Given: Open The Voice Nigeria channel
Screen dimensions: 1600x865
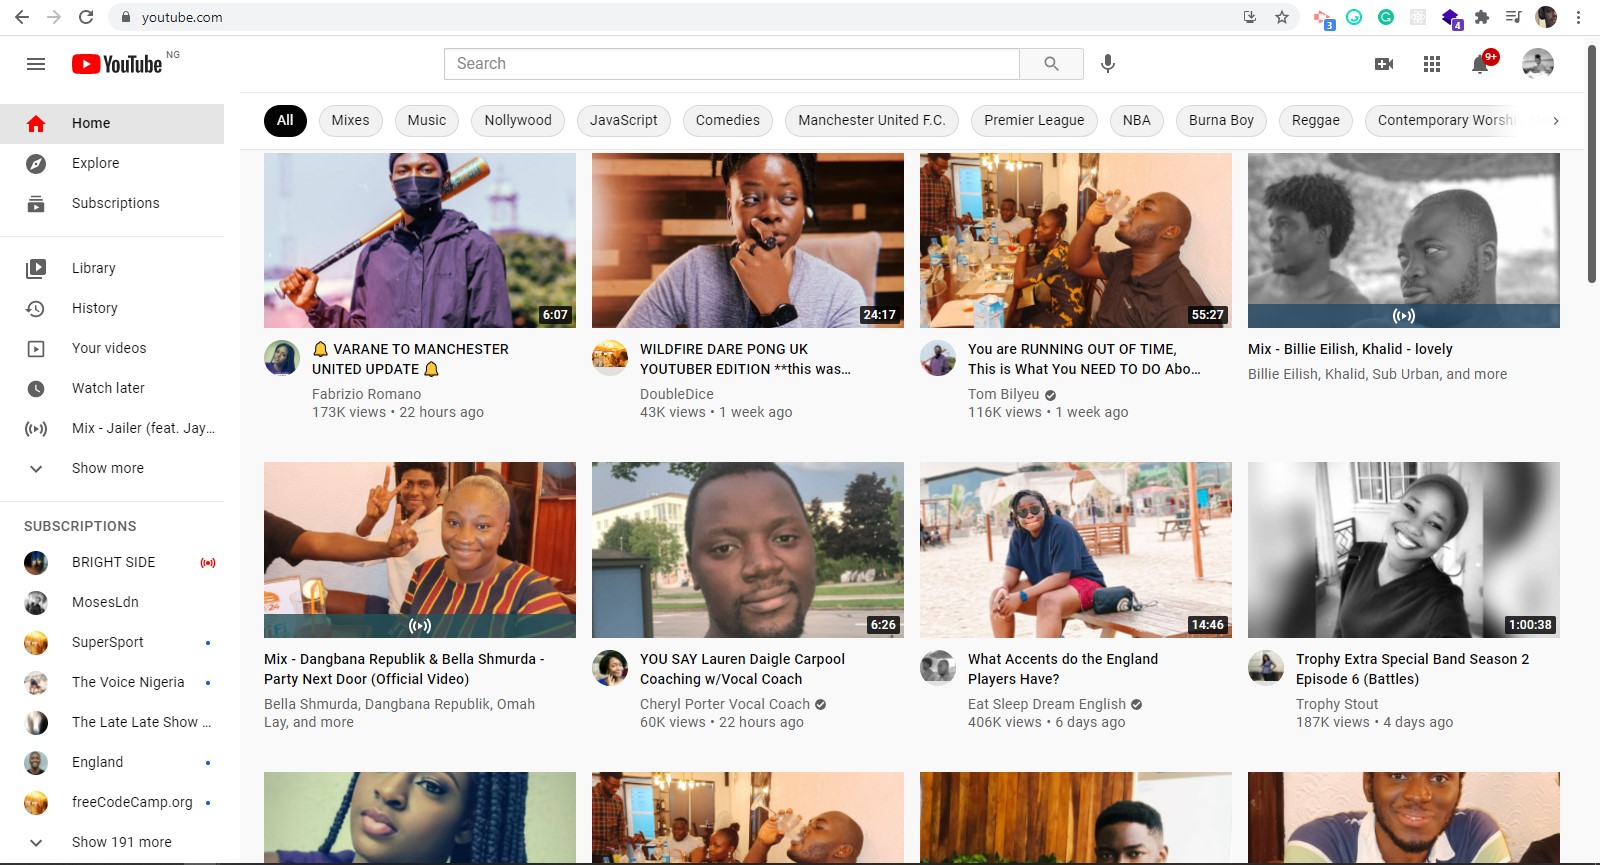Looking at the screenshot, I should (x=112, y=682).
